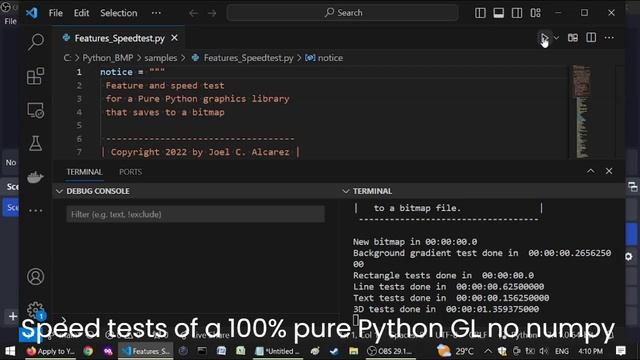The image size is (640, 360).
Task: Open the Accounts menu
Action: click(36, 276)
